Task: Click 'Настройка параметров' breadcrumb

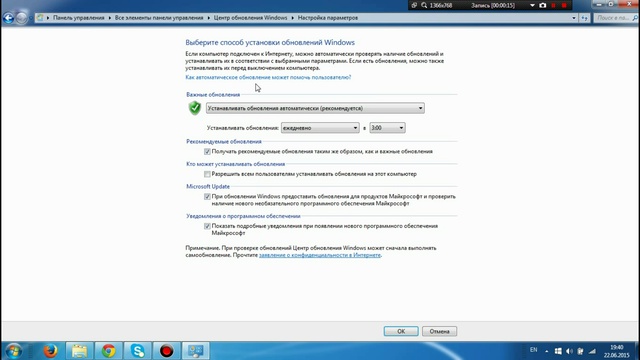Action: (328, 18)
